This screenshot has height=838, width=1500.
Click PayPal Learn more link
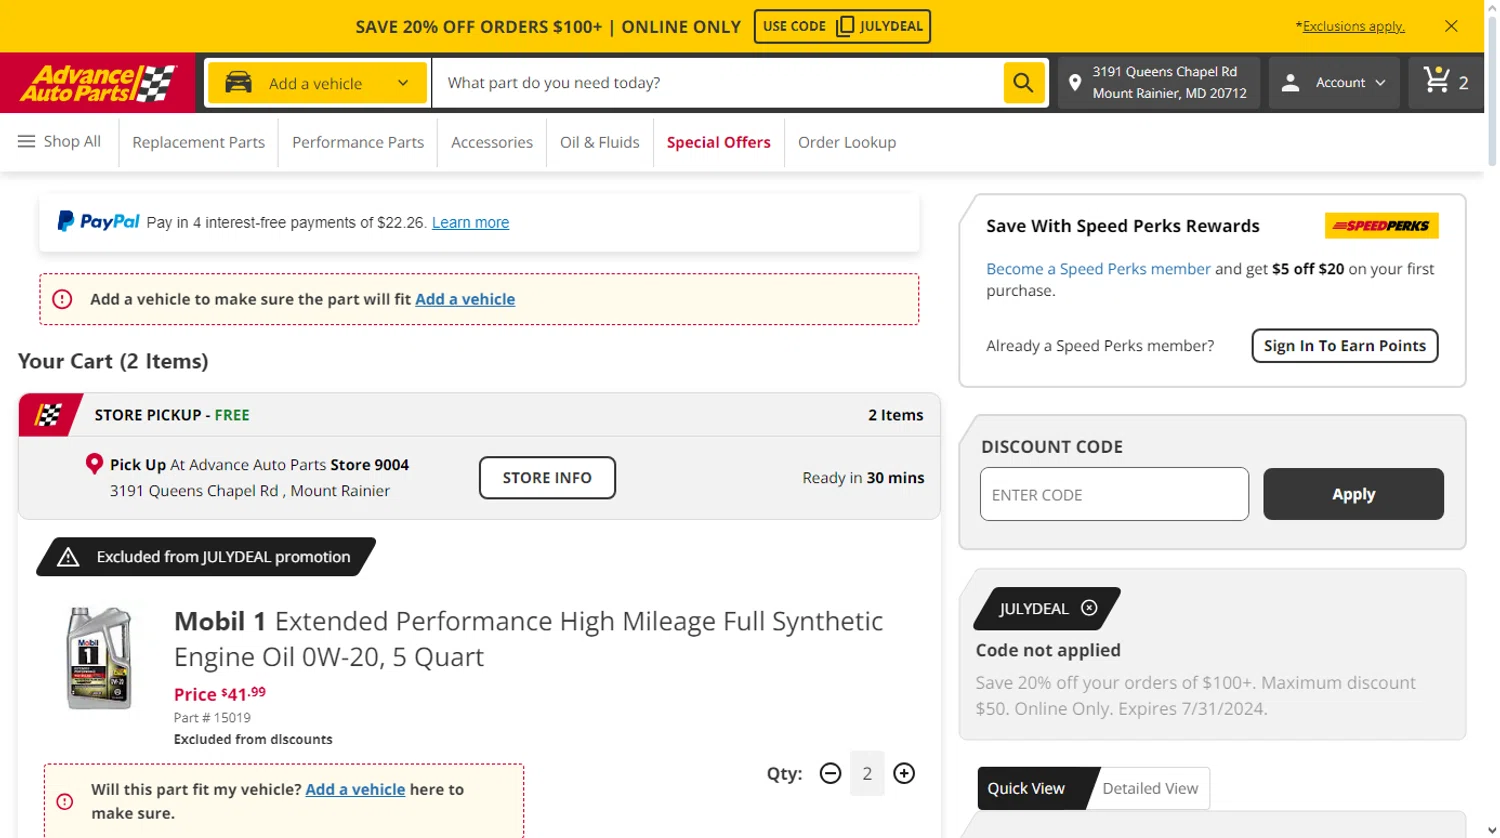click(470, 222)
